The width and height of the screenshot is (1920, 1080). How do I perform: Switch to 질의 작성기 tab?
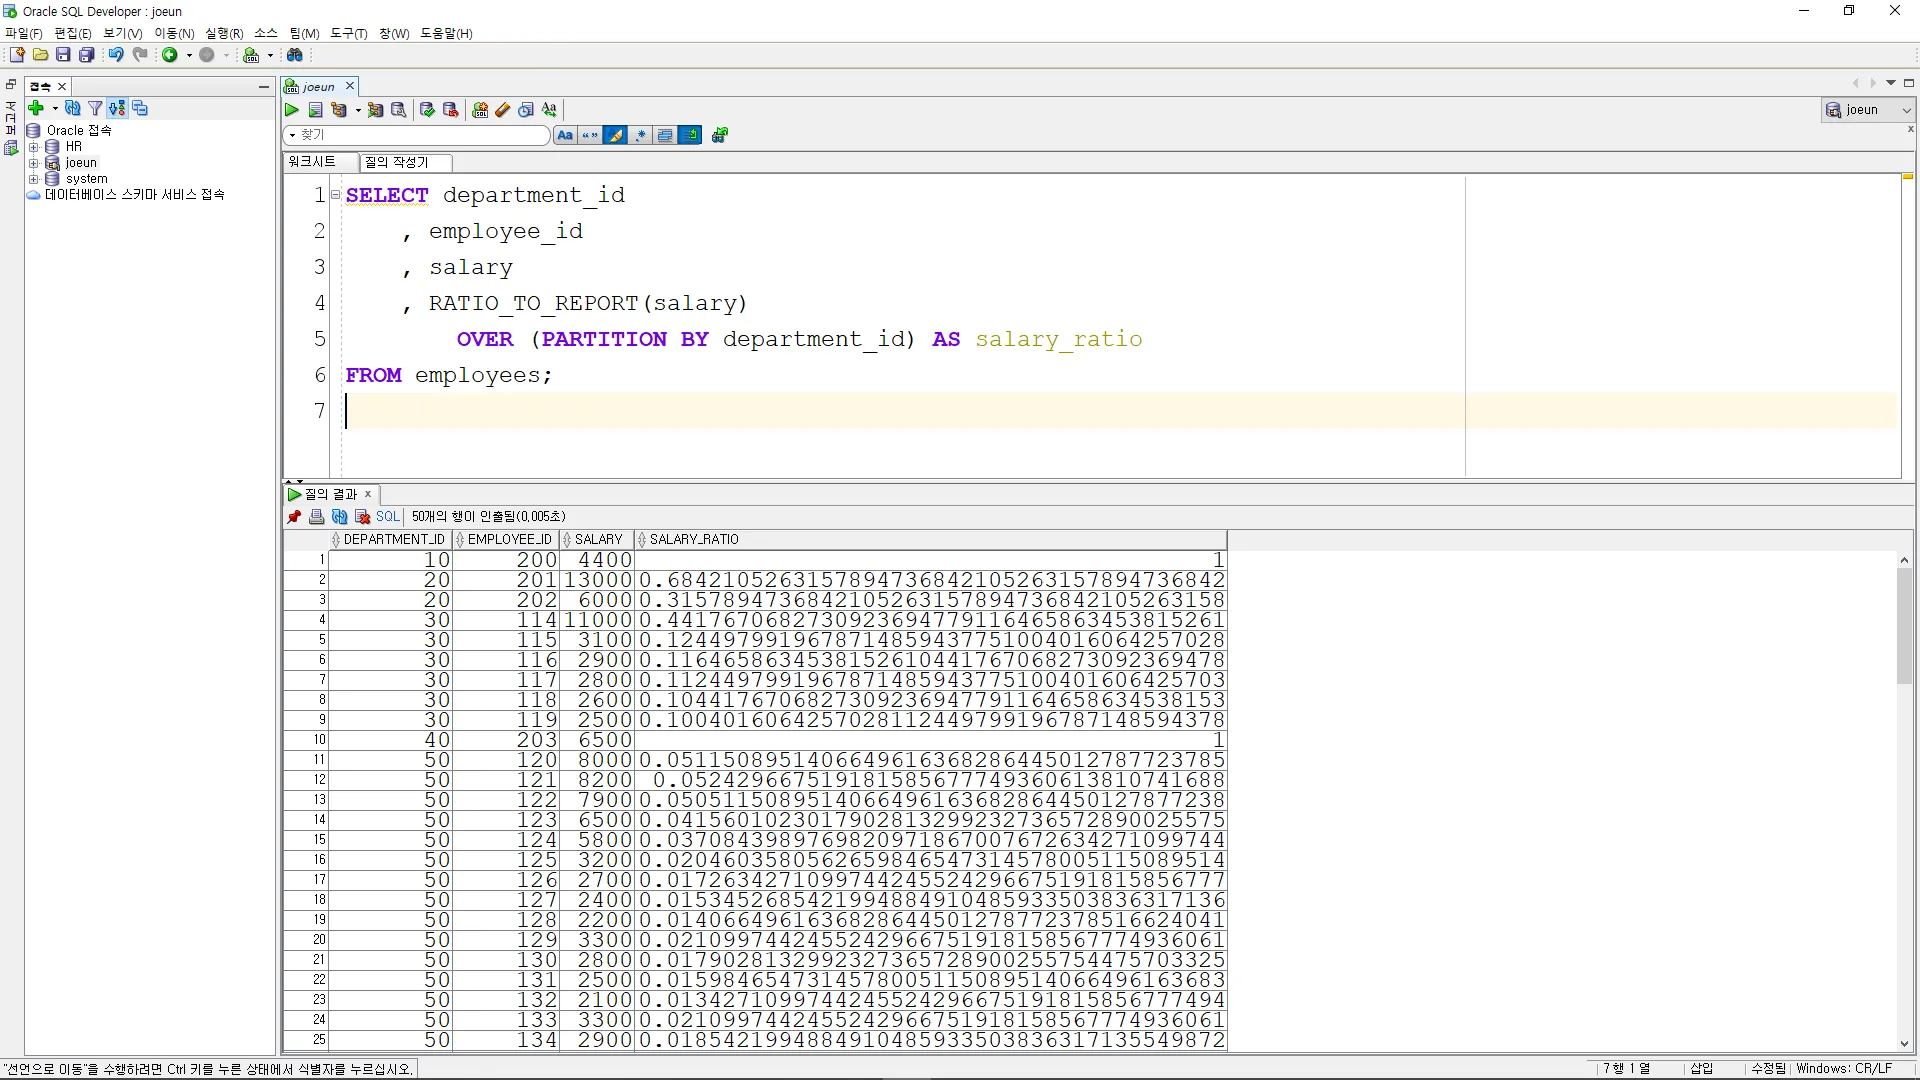click(x=397, y=162)
